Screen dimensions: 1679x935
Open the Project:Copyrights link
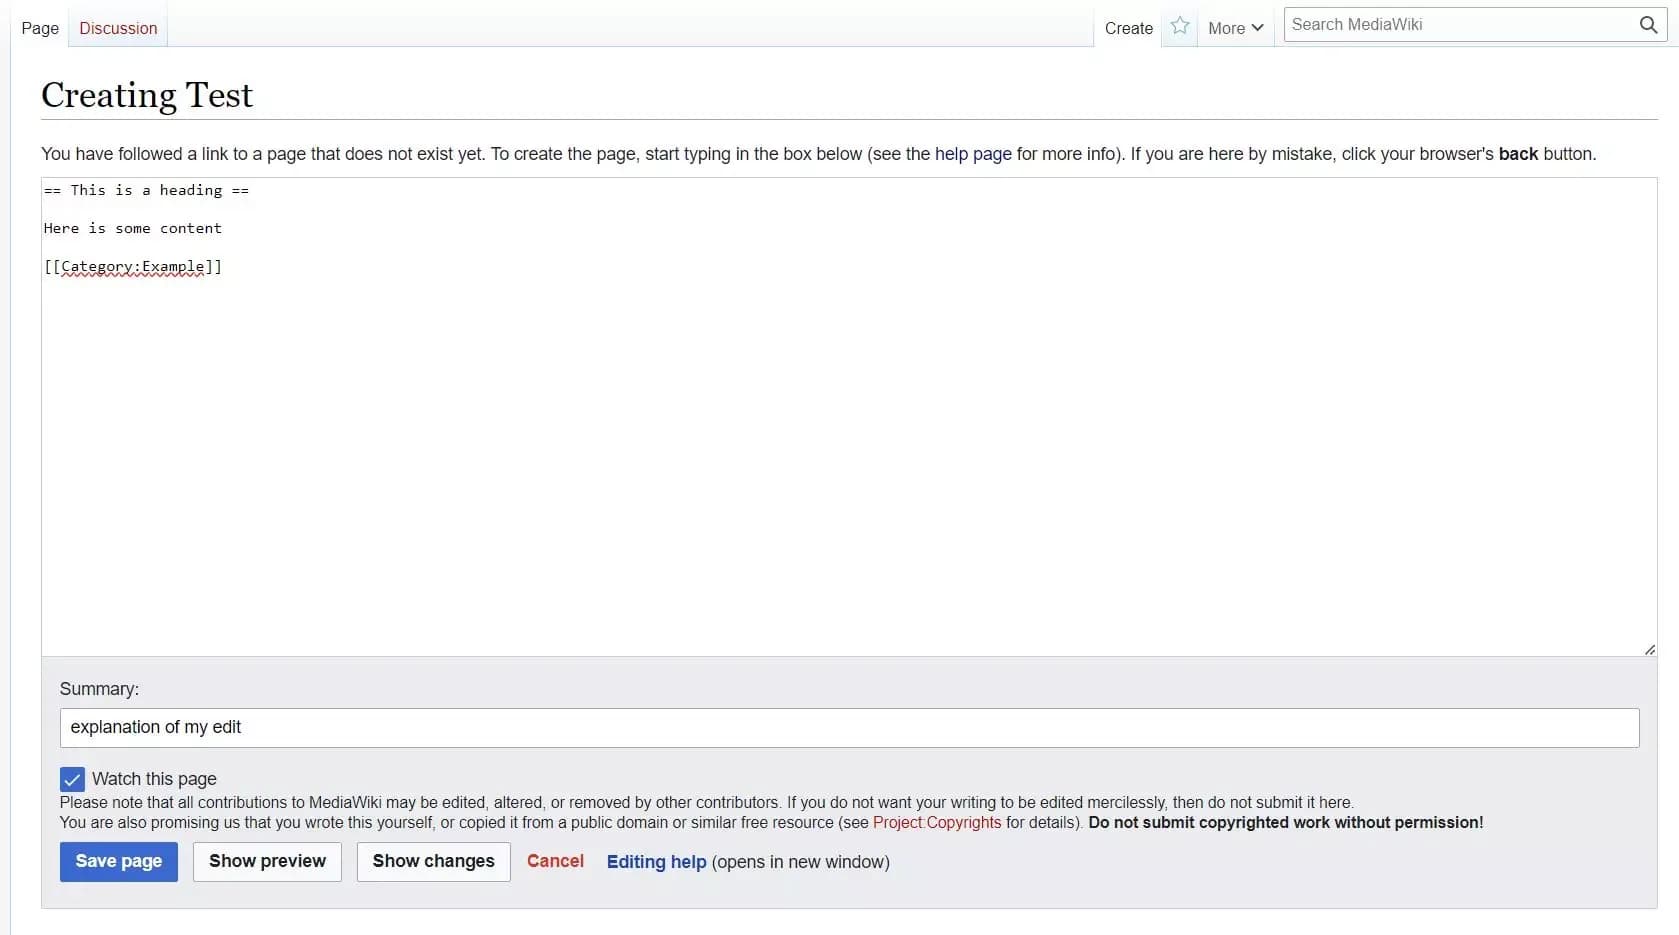pos(936,823)
